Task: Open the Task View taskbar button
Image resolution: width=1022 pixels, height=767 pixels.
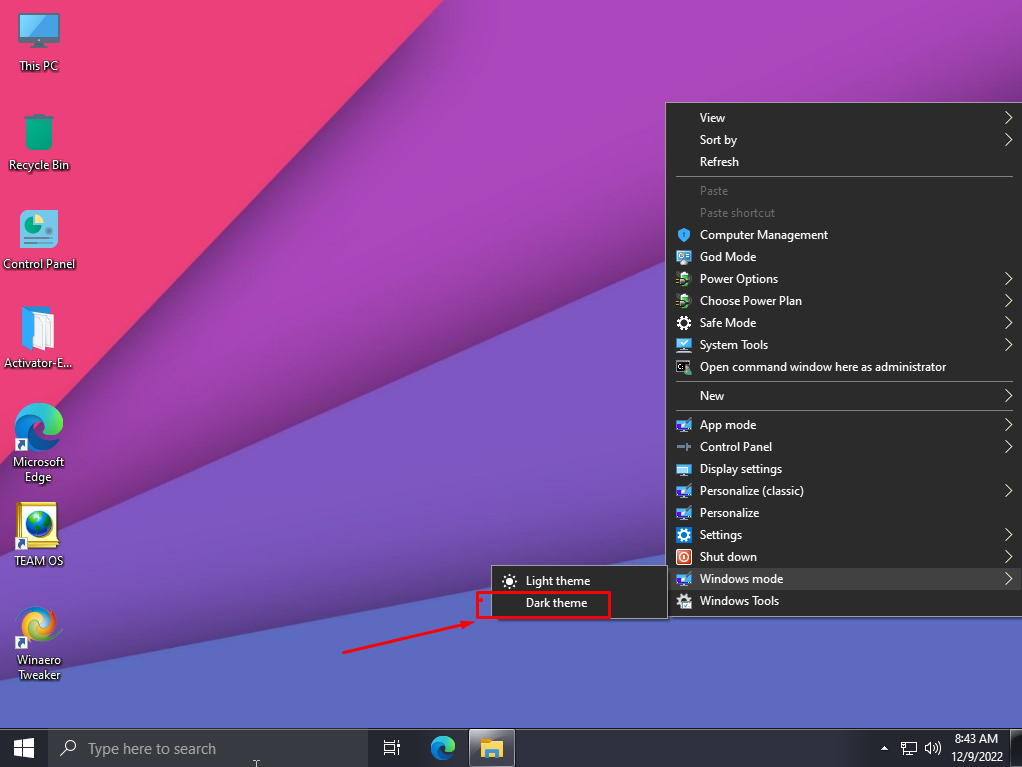Action: [x=392, y=748]
